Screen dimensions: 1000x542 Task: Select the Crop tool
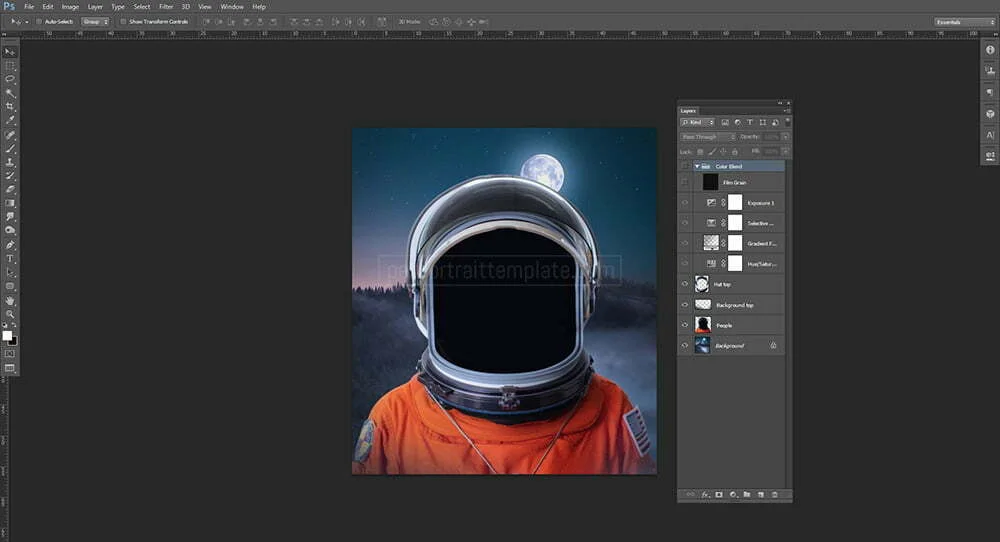tap(10, 106)
